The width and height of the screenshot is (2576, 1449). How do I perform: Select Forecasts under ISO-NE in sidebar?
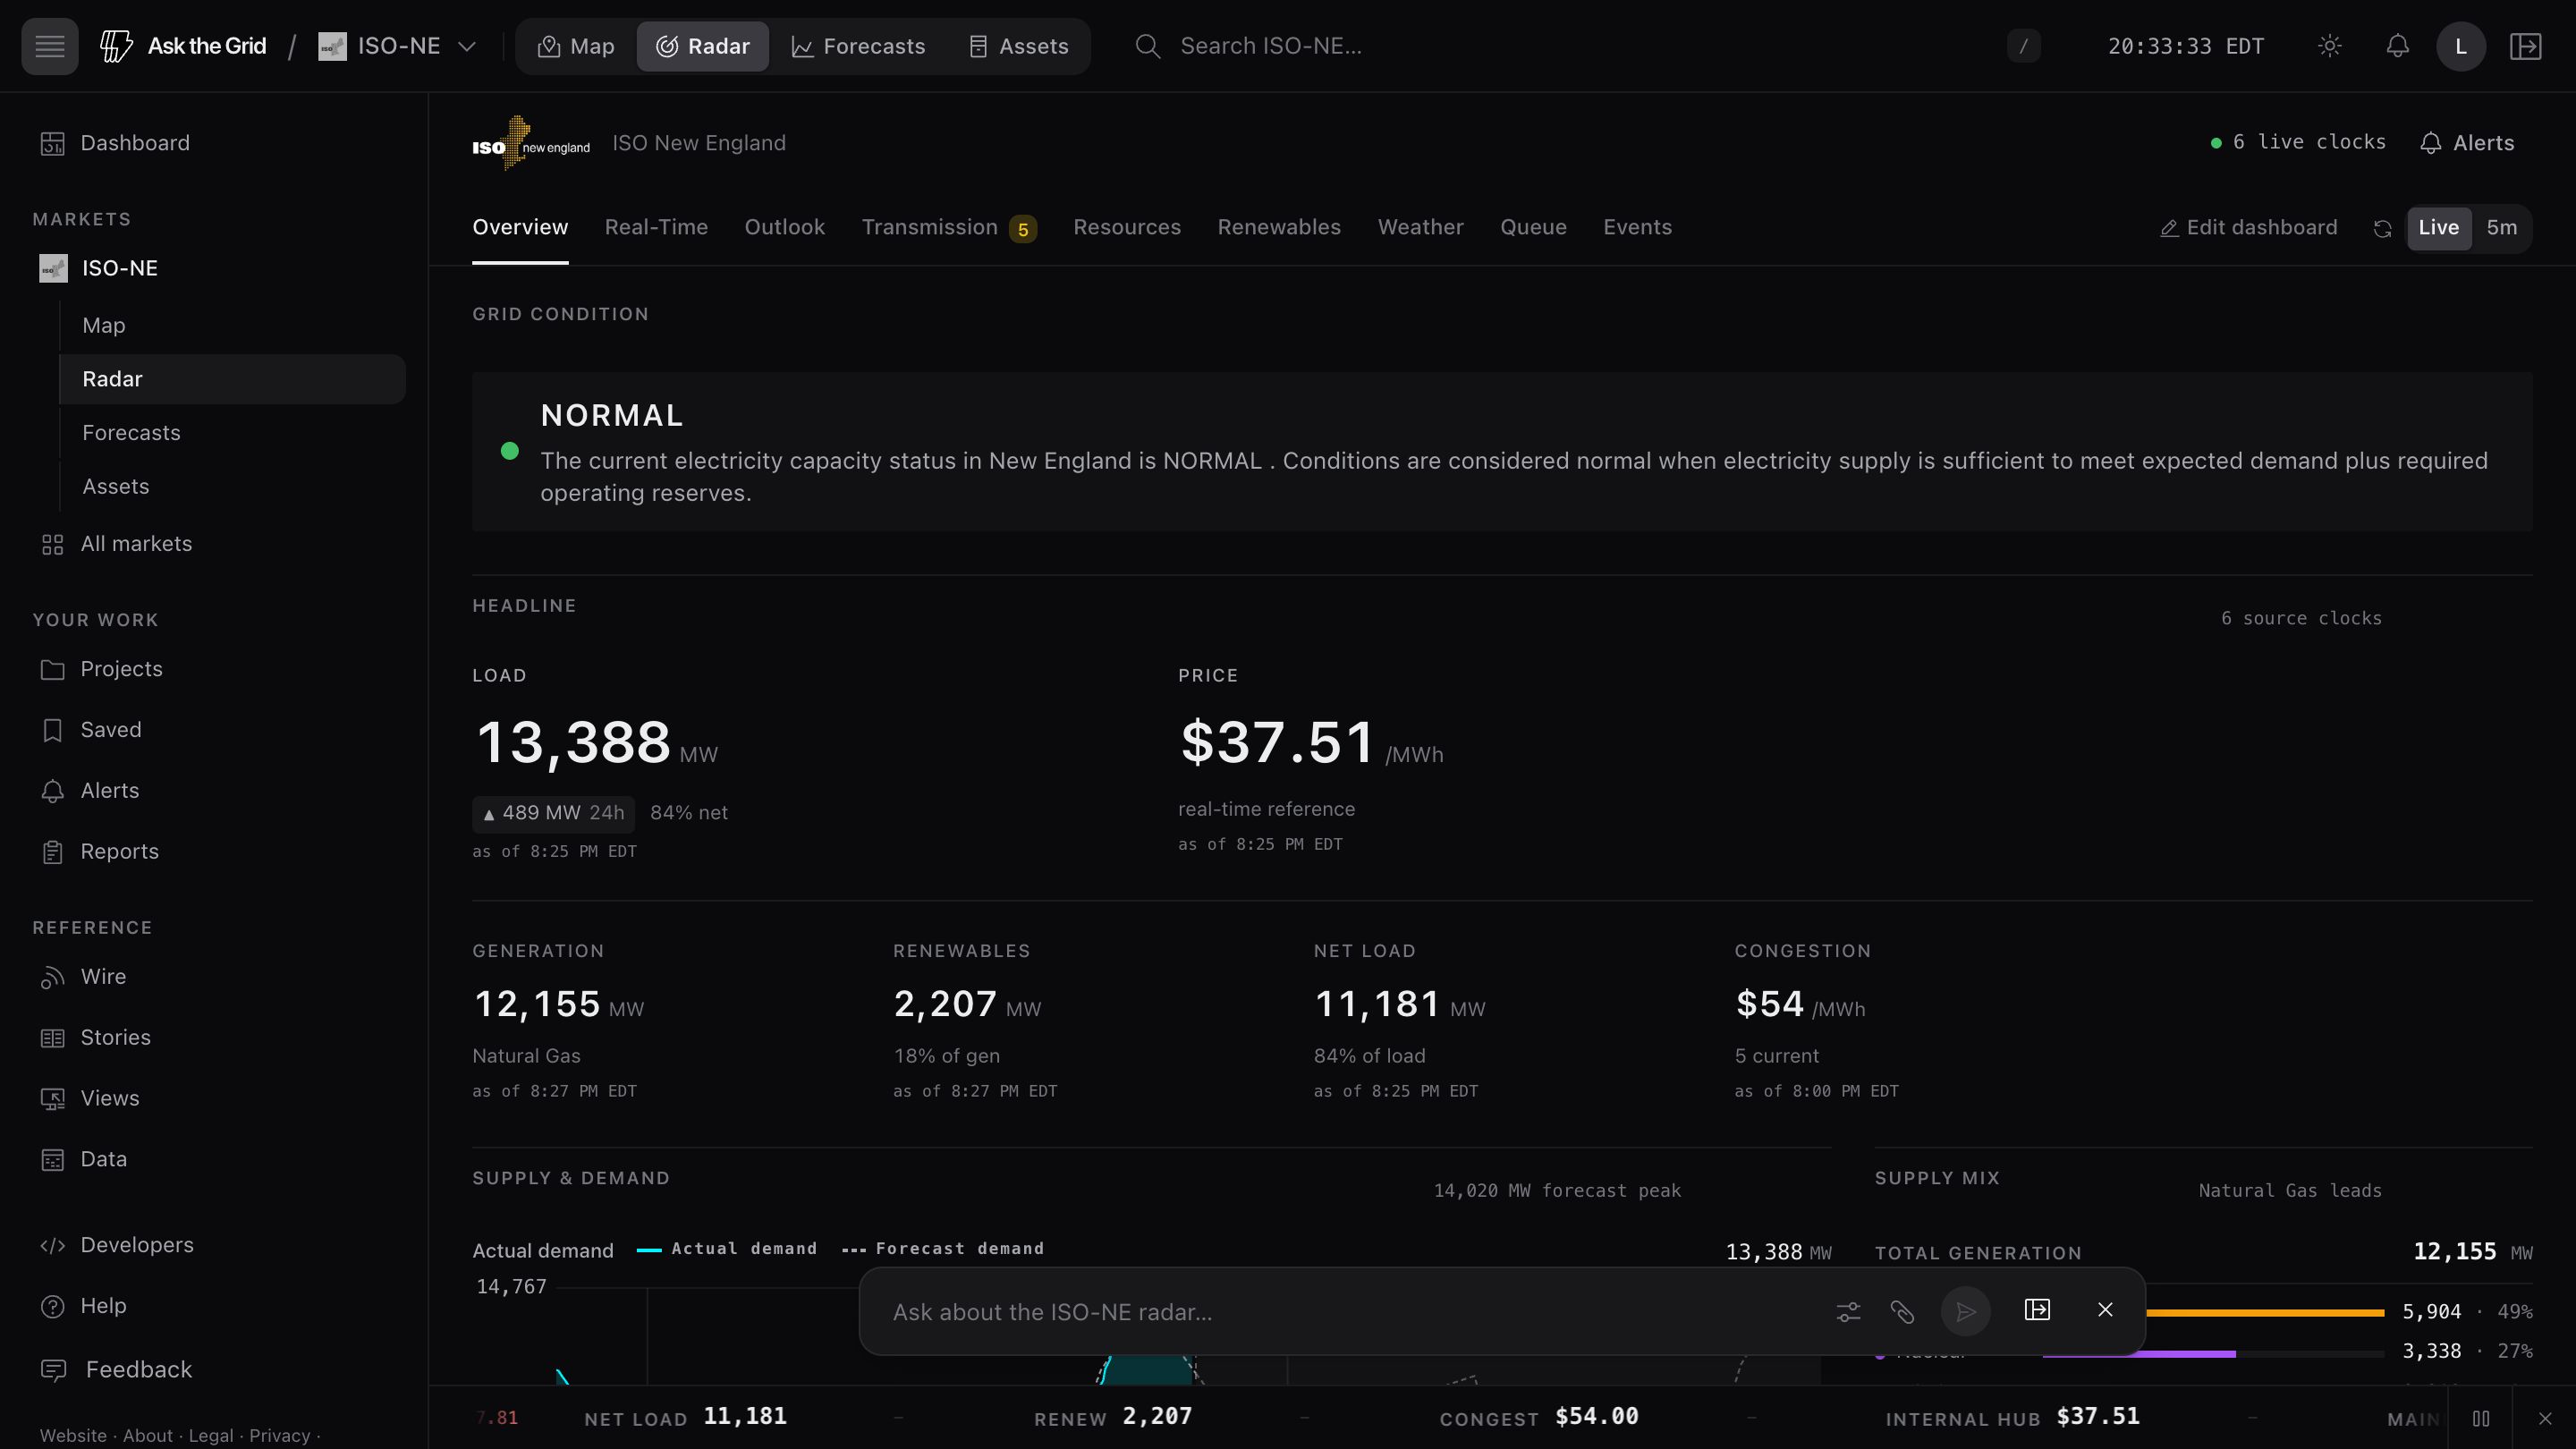click(232, 433)
